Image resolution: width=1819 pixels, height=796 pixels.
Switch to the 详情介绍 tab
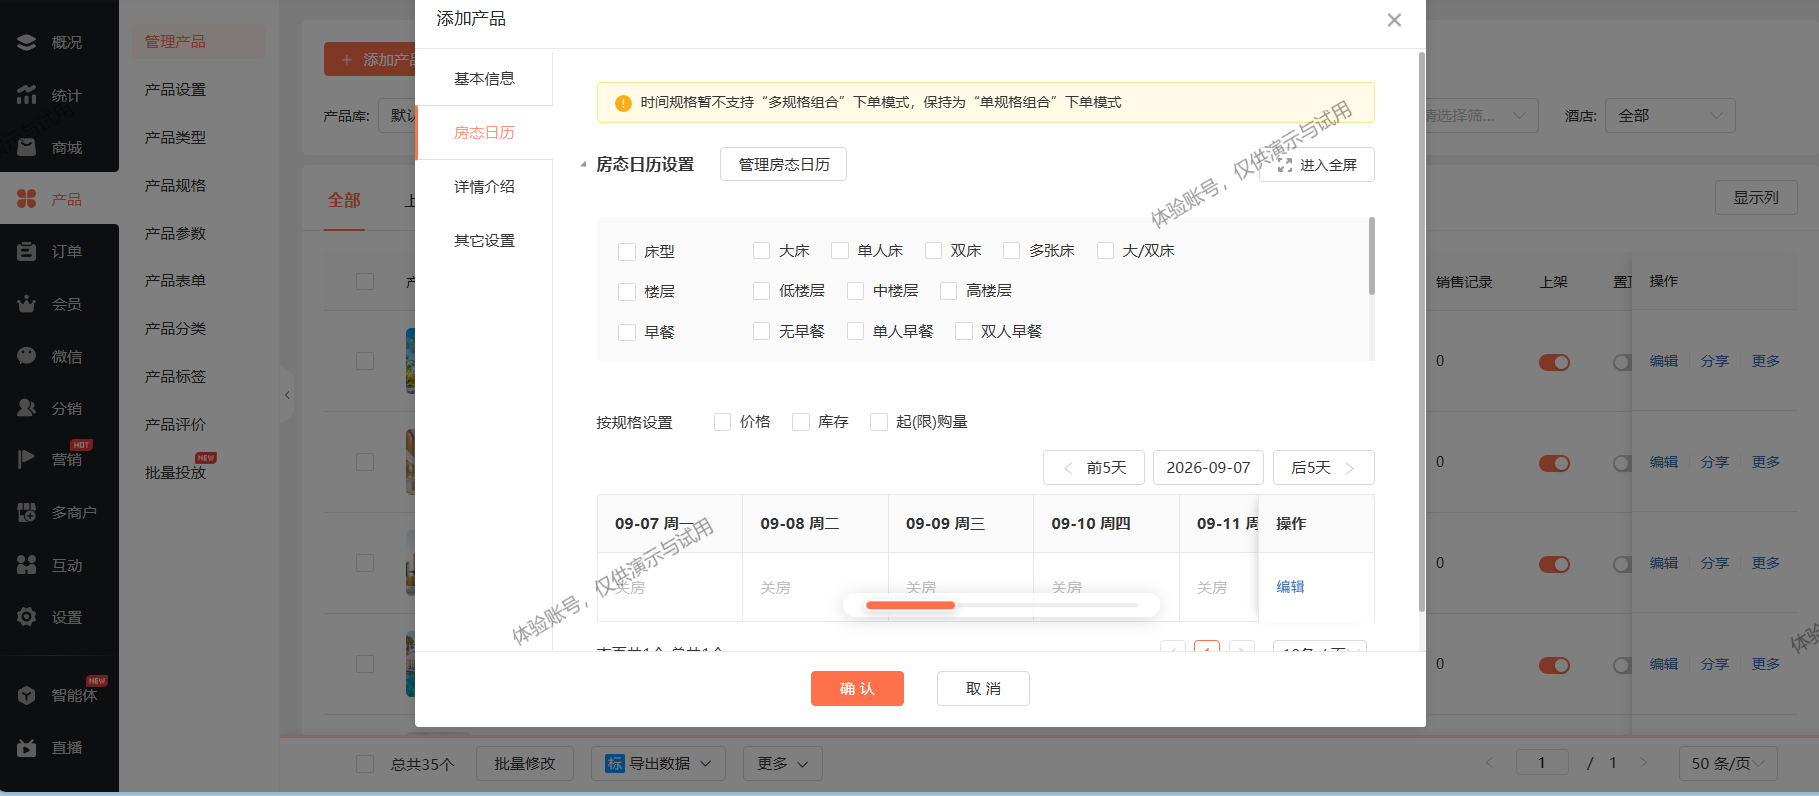[484, 186]
